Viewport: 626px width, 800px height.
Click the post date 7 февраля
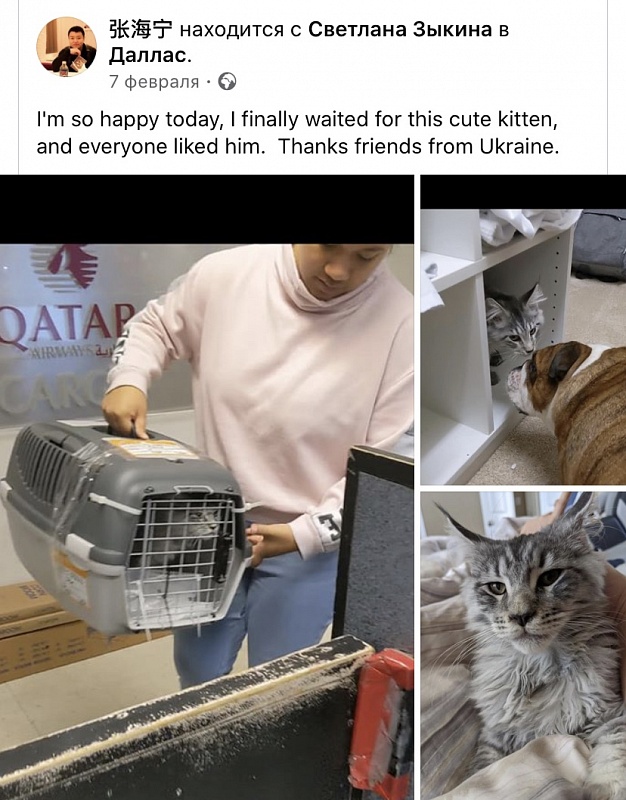[x=154, y=82]
